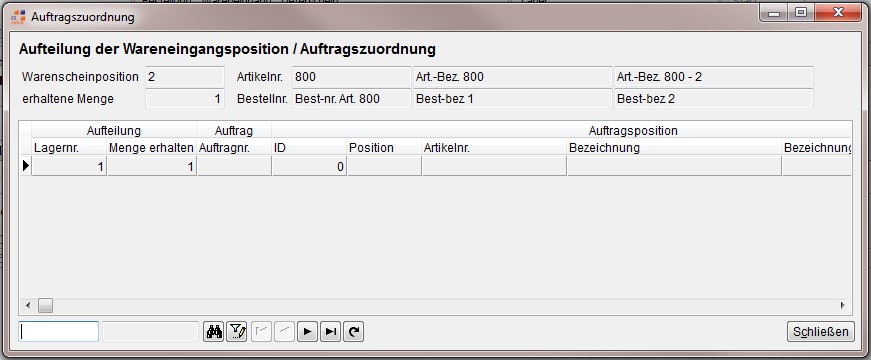Click the horizontal scrollbar thumb

45,305
